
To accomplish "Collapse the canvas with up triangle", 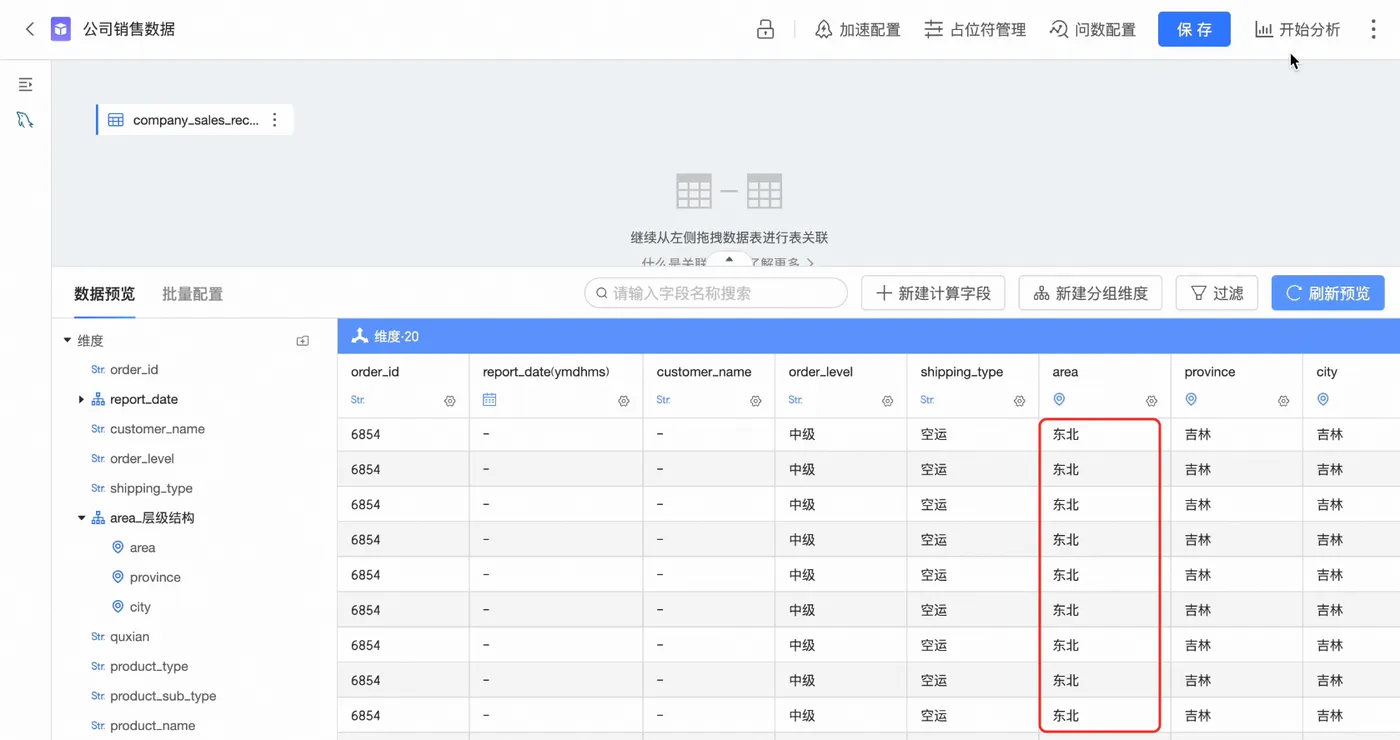I will pos(729,260).
